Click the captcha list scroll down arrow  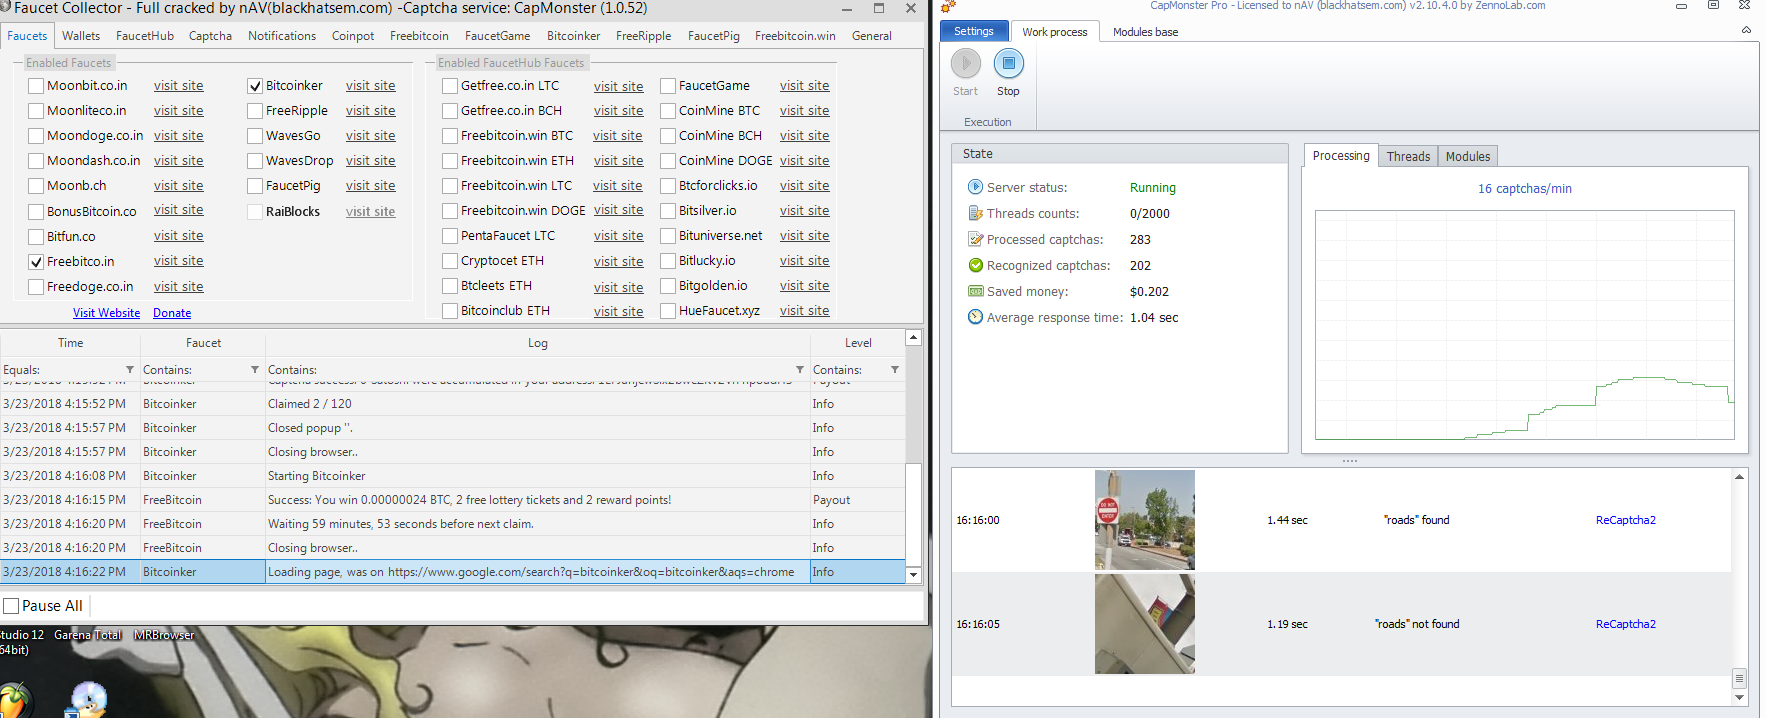click(1740, 698)
